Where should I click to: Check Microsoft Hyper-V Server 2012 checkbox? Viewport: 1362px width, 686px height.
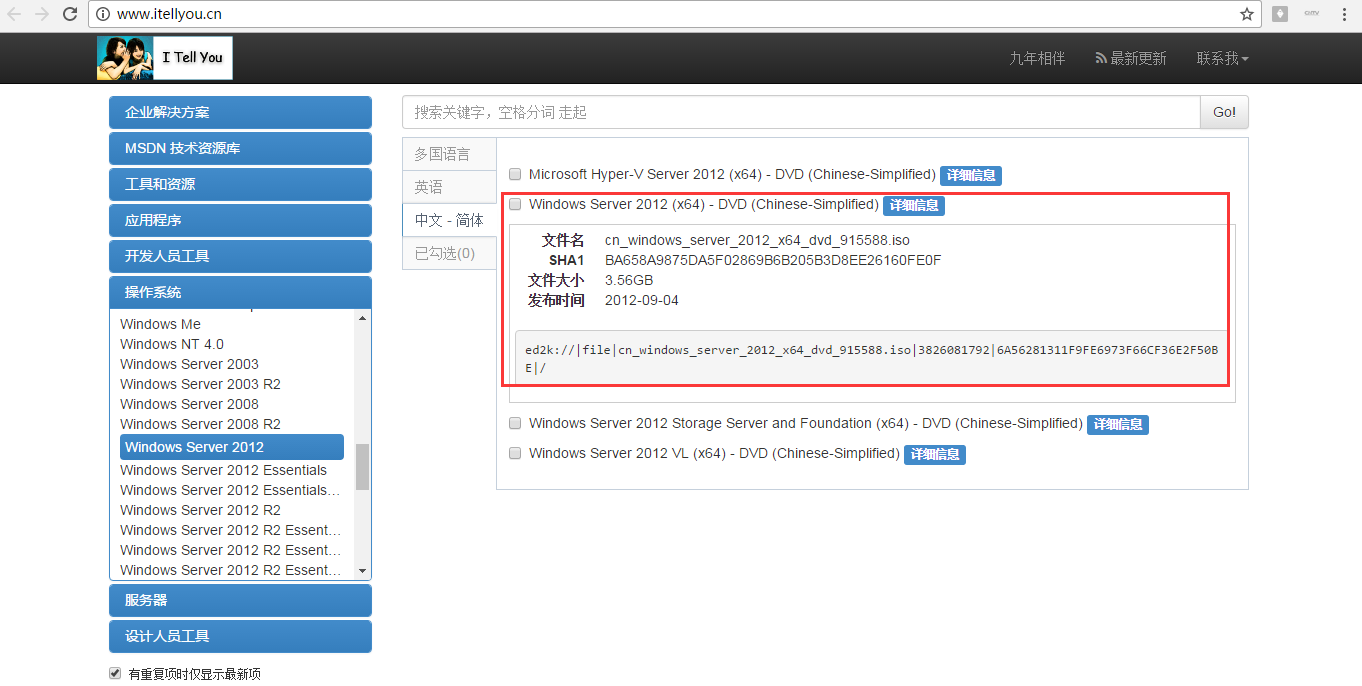pyautogui.click(x=515, y=173)
